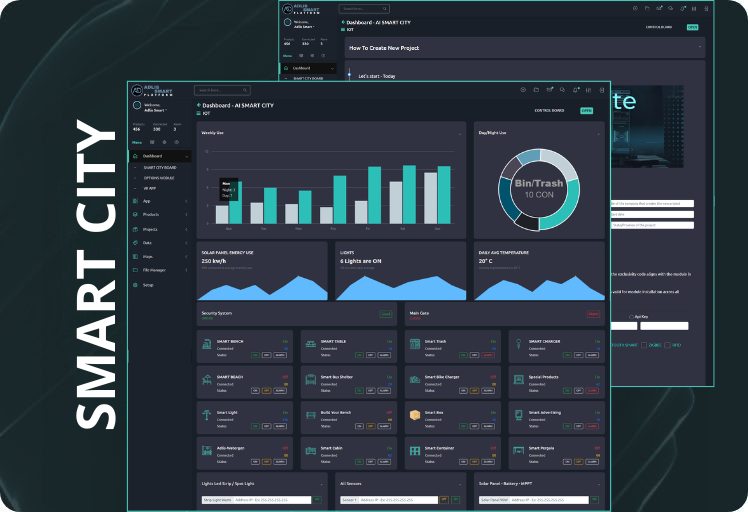Click the Smart Light streetlamp icon
The width and height of the screenshot is (748, 512).
pyautogui.click(x=207, y=415)
